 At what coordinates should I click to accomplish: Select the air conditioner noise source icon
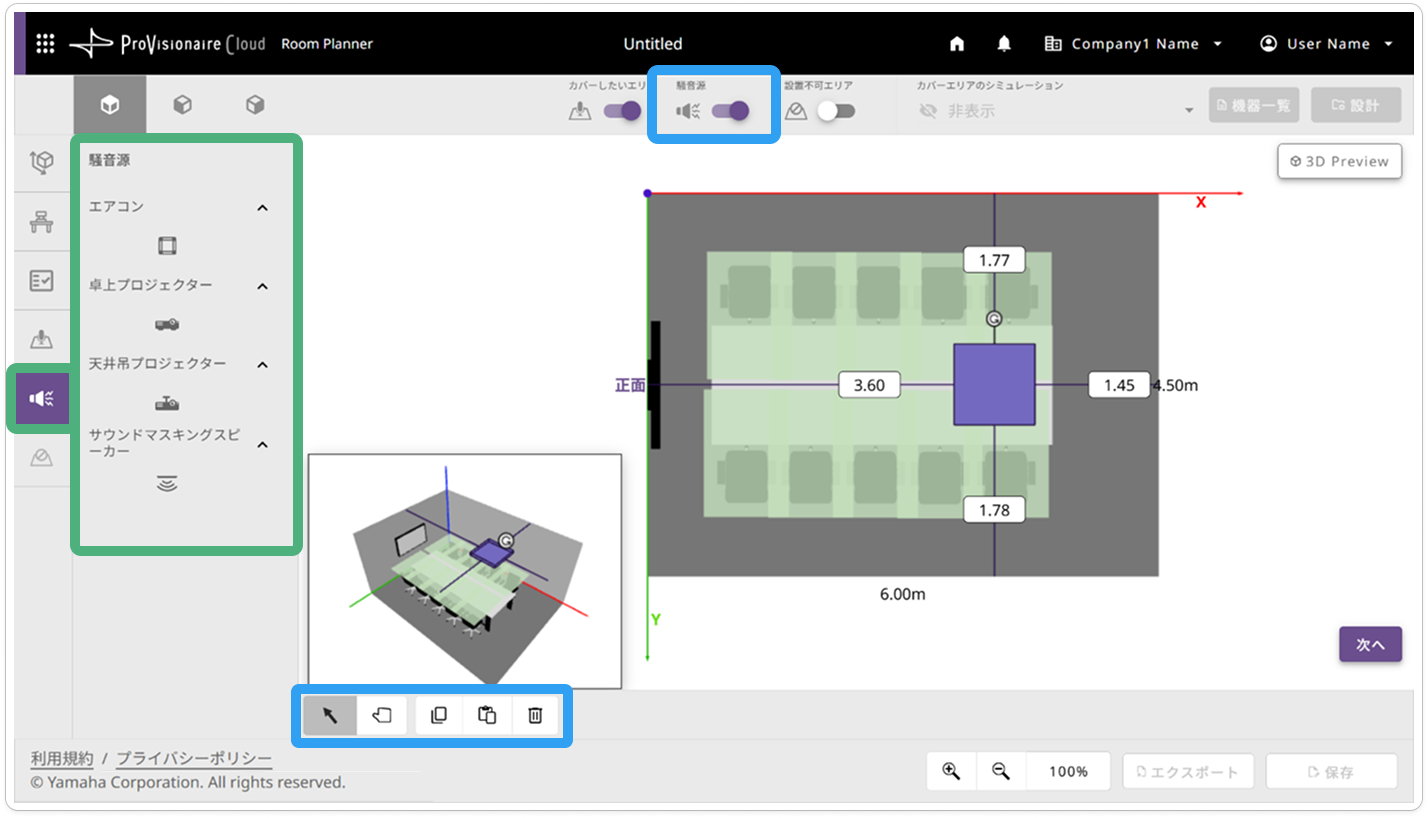point(167,245)
